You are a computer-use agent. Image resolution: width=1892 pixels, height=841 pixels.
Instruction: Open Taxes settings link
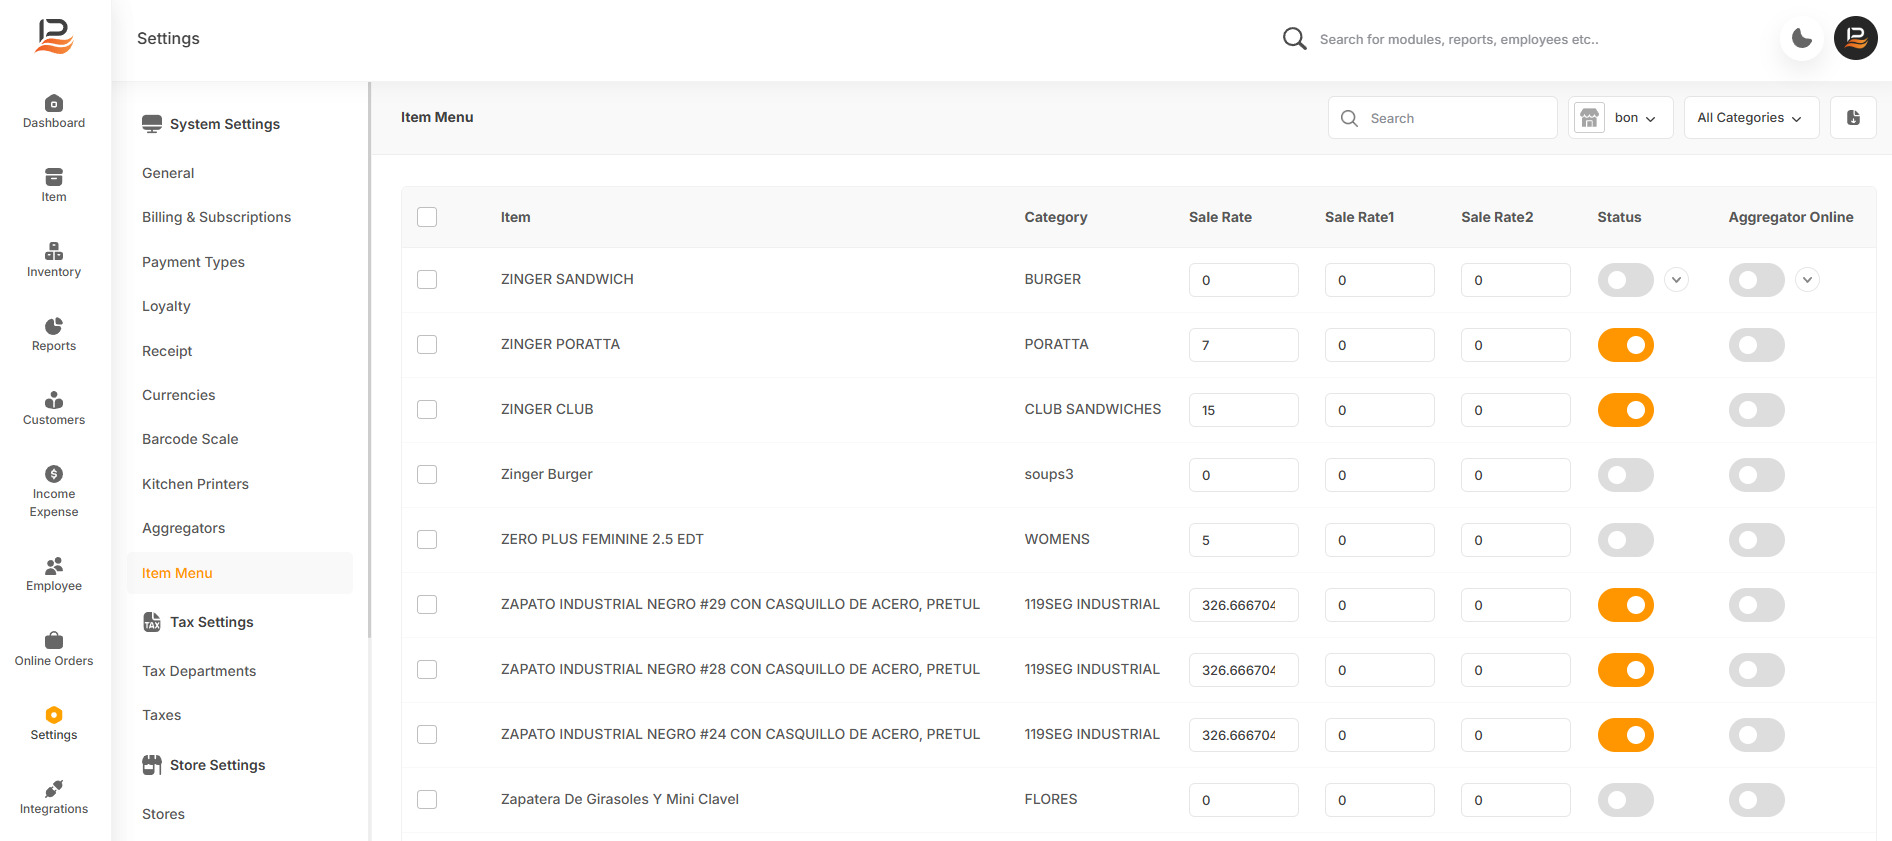(161, 715)
